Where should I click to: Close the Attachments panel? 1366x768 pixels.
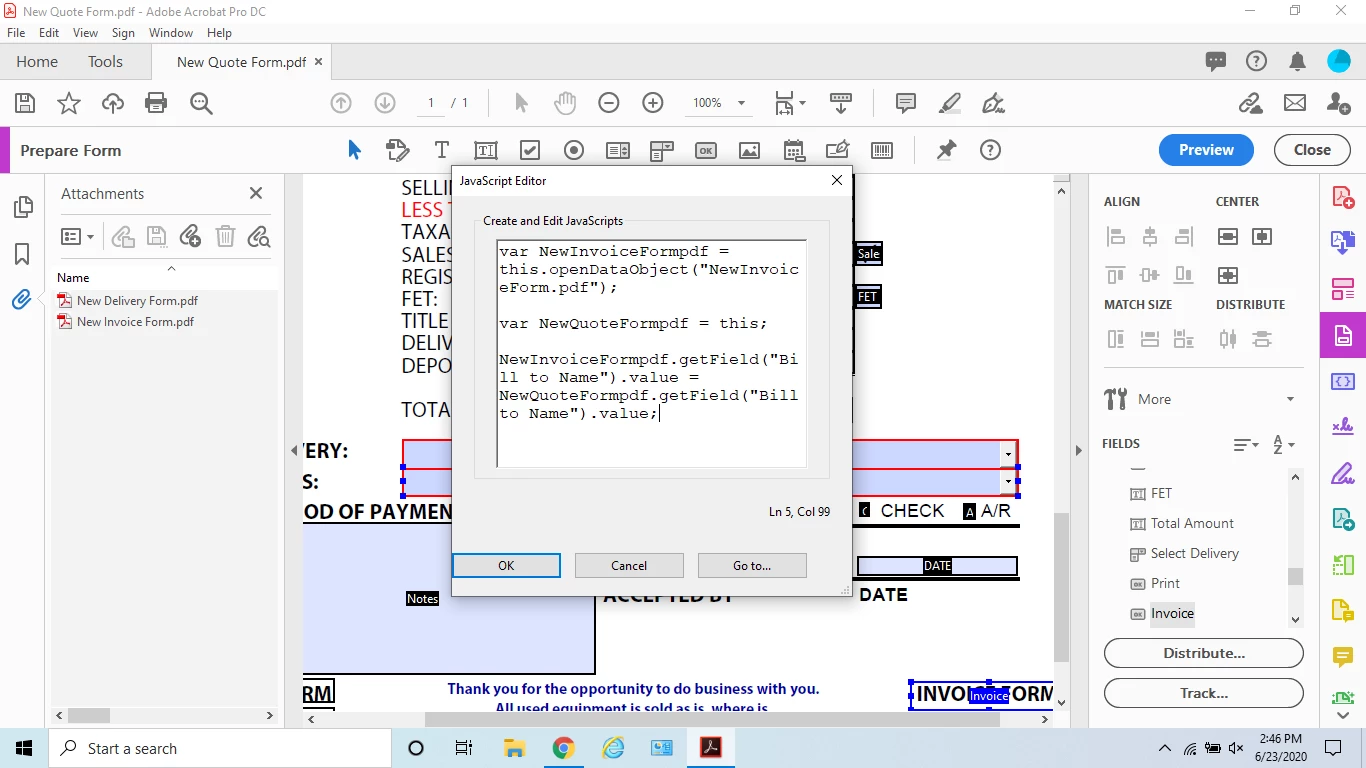click(256, 193)
